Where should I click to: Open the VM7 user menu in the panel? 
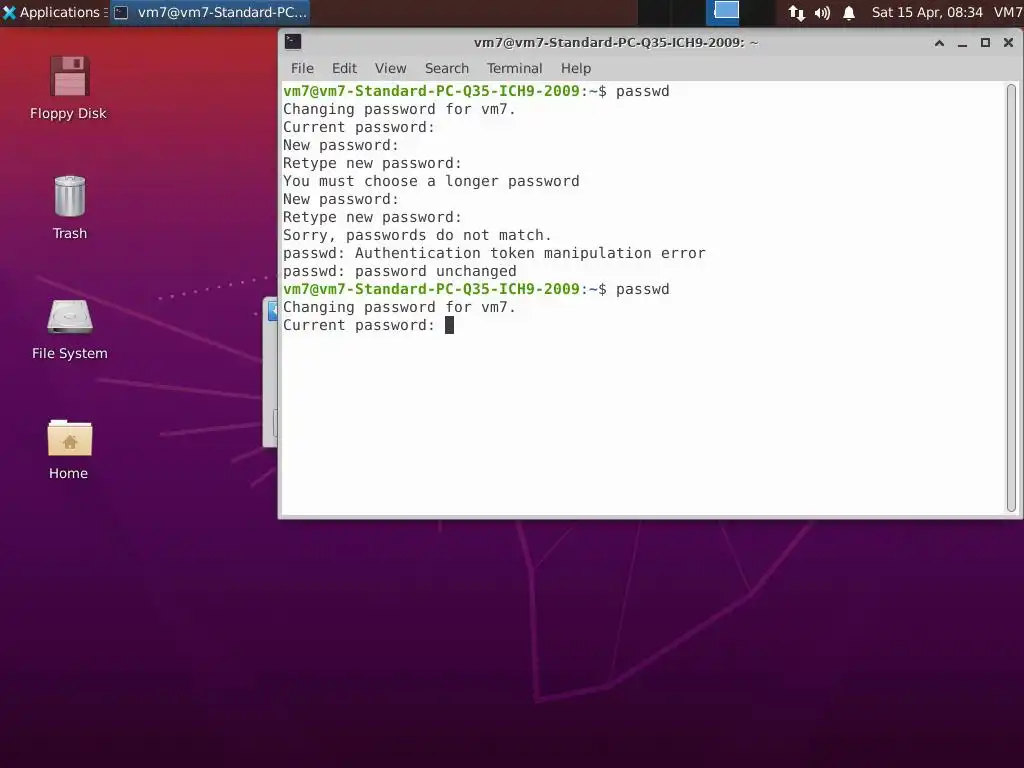tap(1008, 12)
